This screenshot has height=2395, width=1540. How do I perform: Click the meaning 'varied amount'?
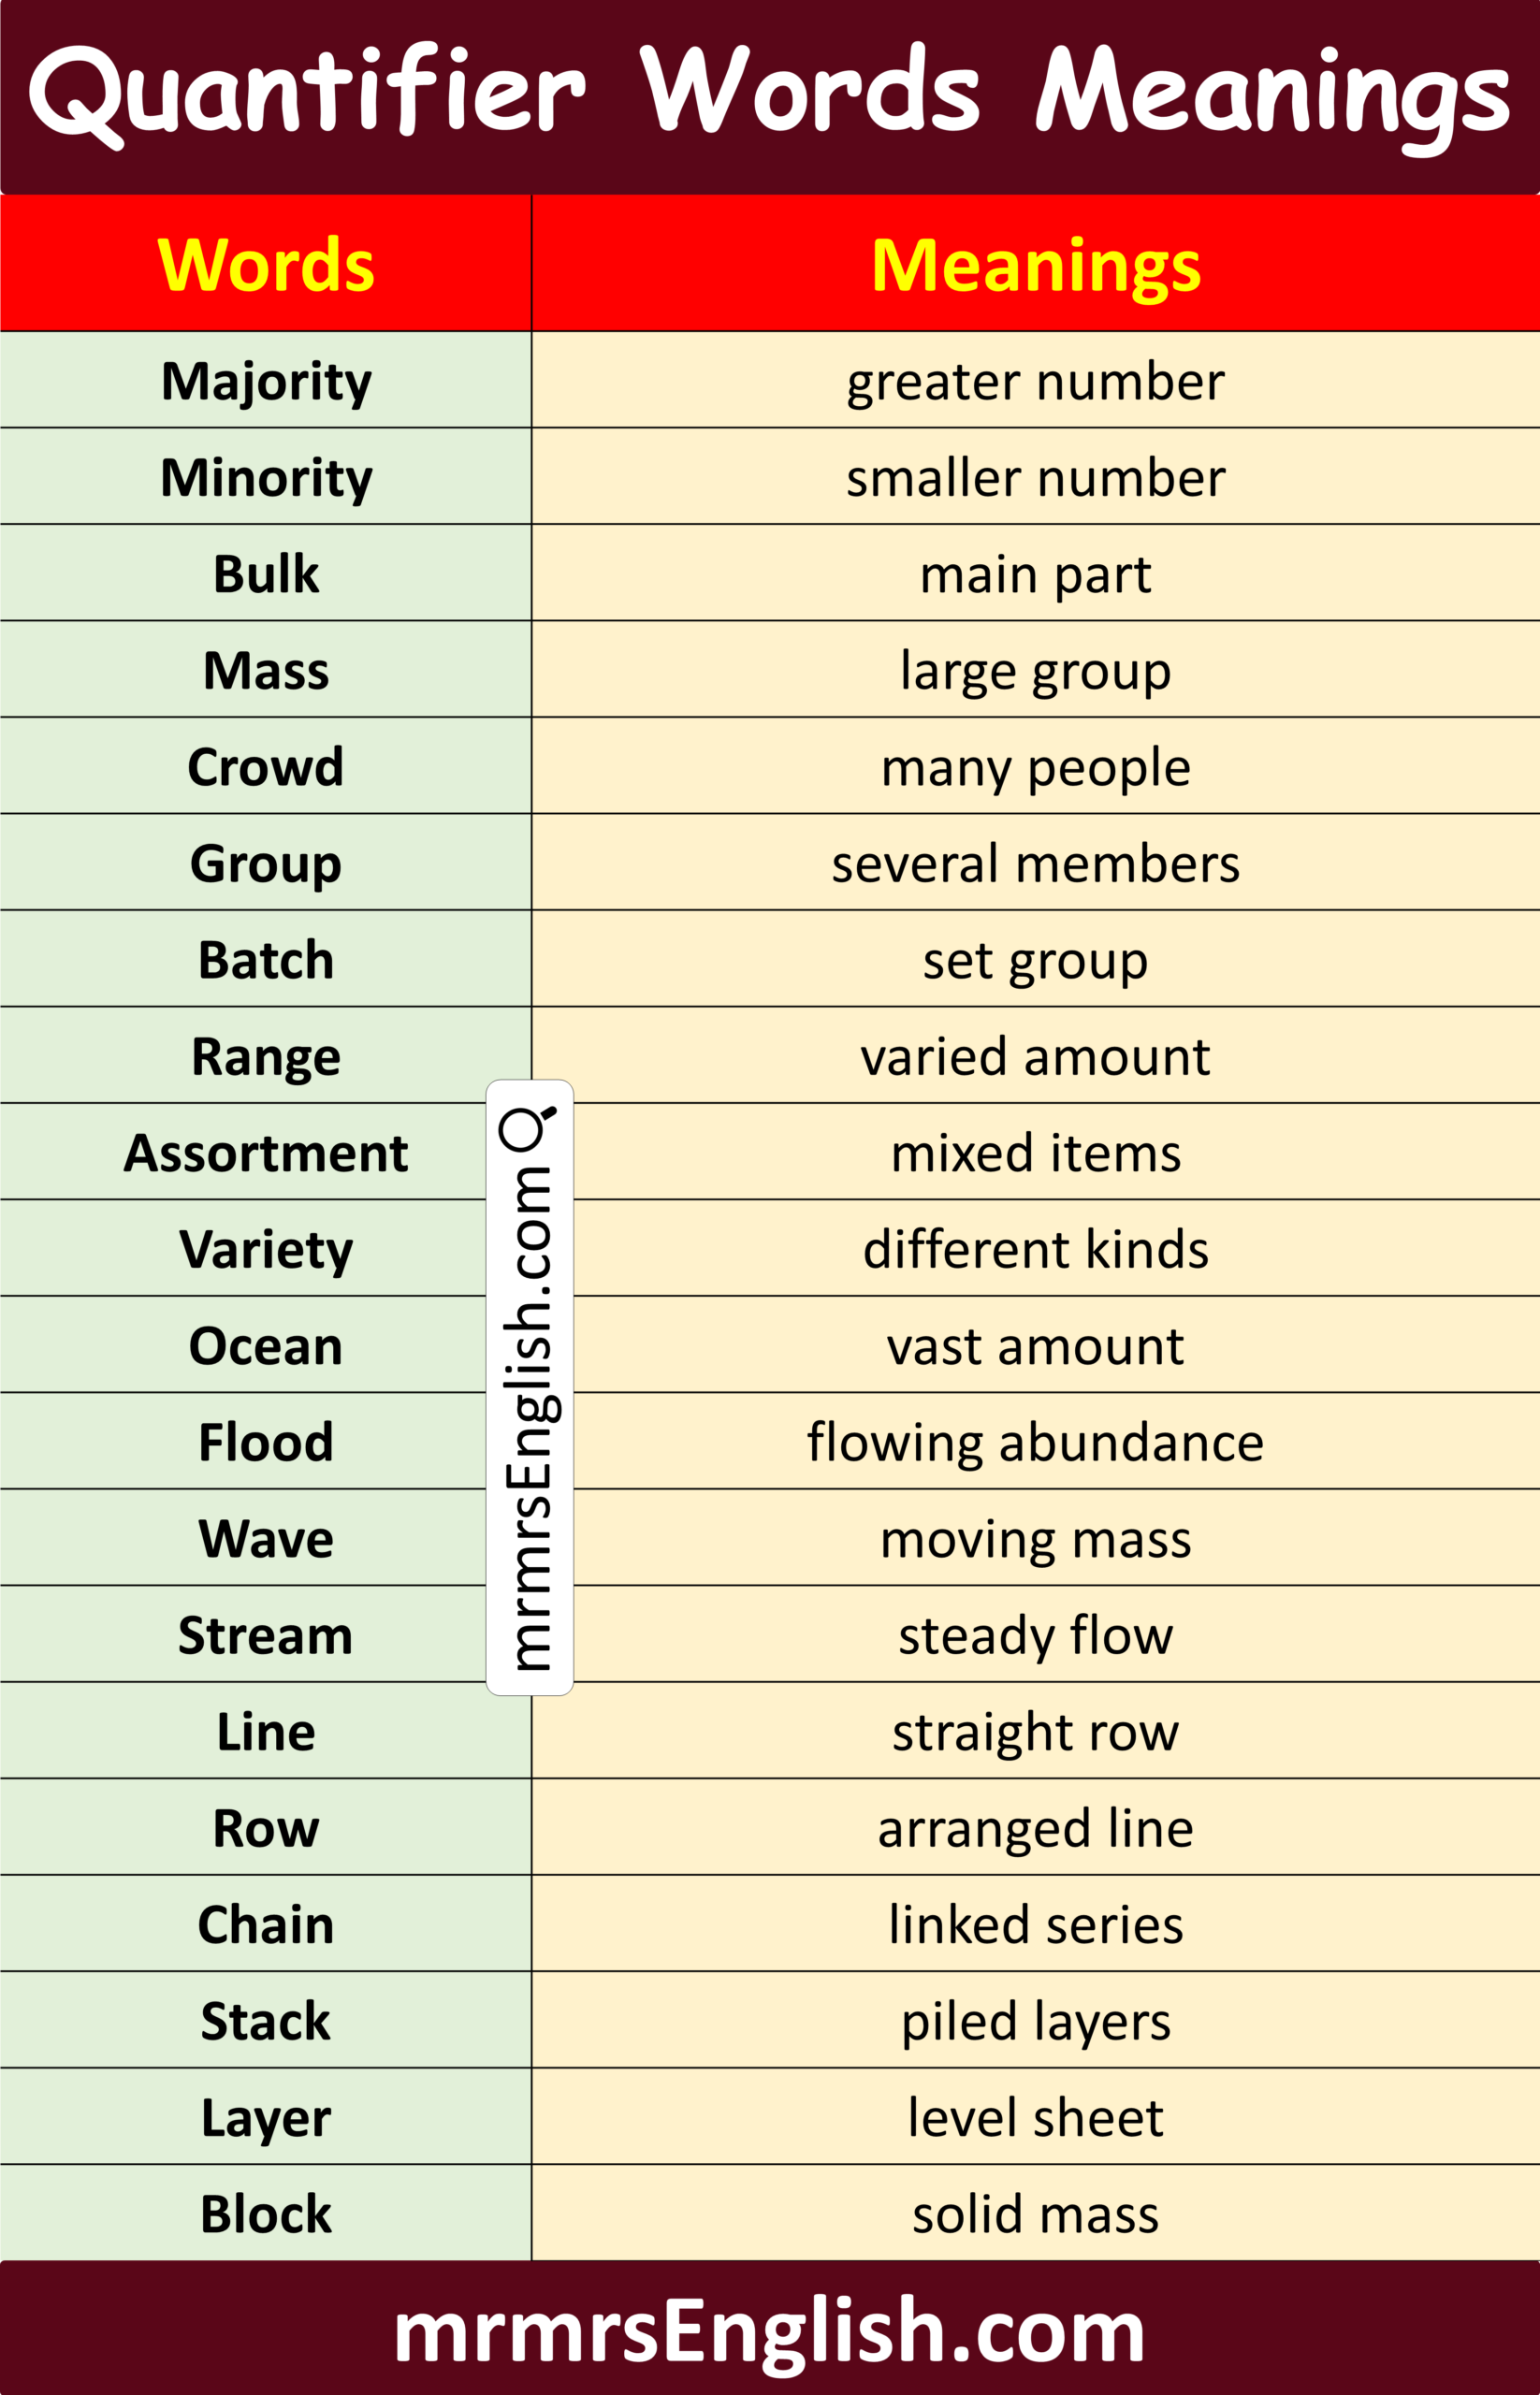(x=1035, y=1056)
